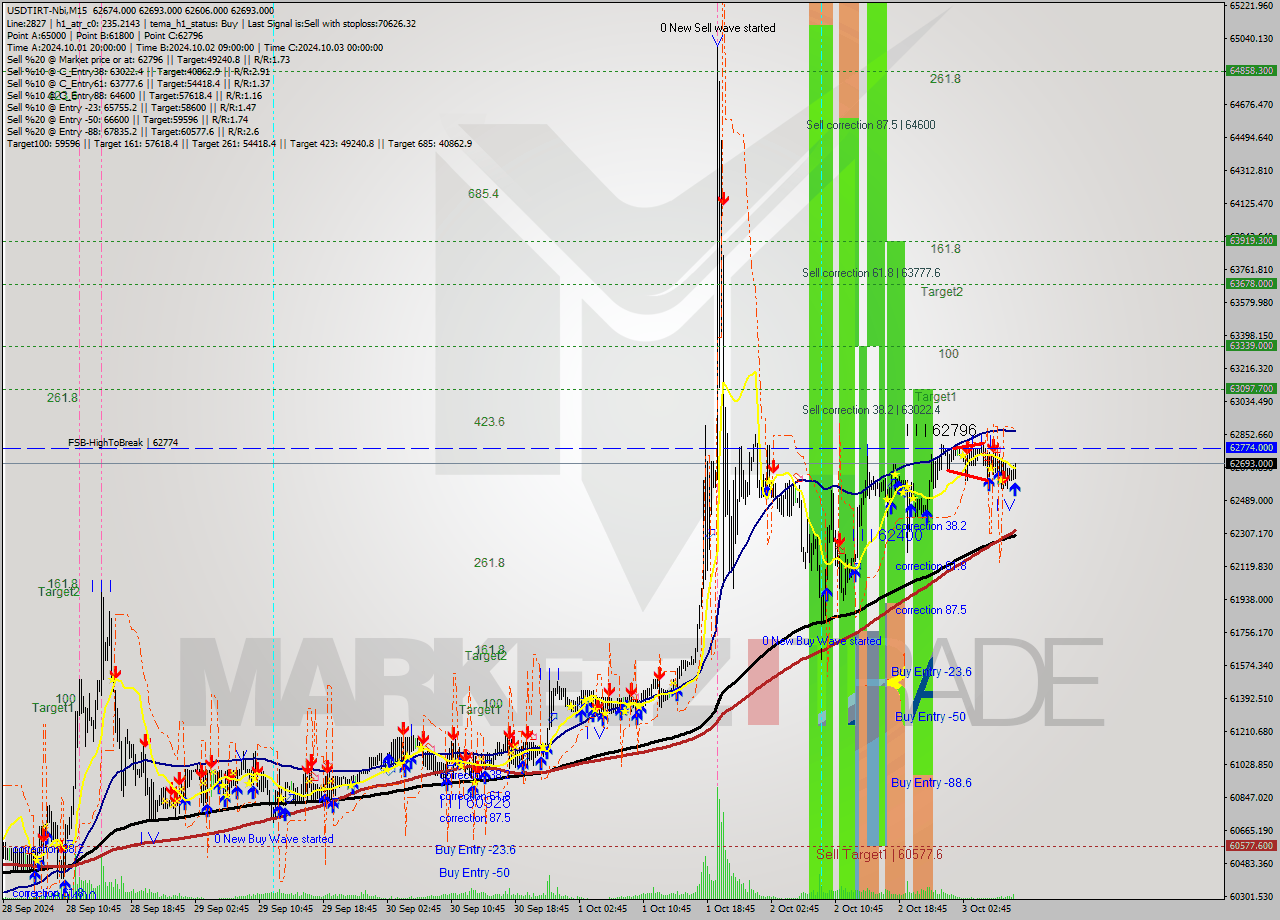Click 'Sell correction 61.8 | 63777.6' label
The image size is (1280, 920).
(x=871, y=273)
